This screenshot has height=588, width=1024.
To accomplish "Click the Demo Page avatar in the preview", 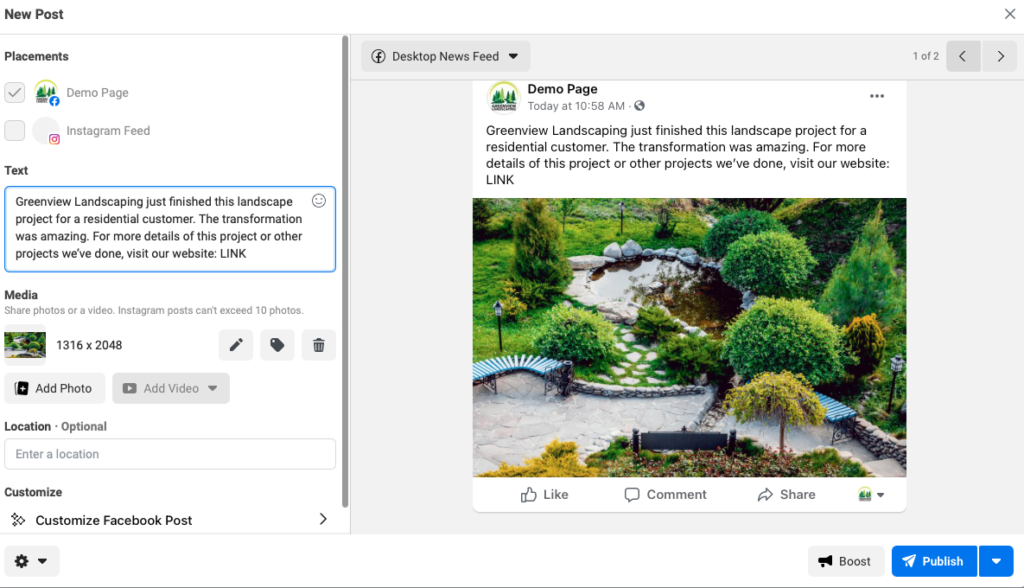I will coord(504,97).
